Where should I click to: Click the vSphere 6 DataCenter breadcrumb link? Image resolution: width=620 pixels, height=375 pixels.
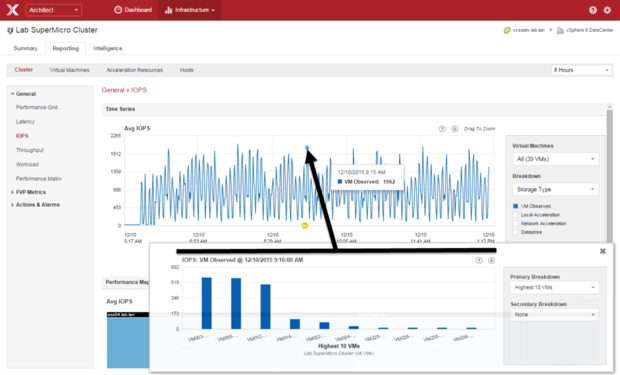click(590, 30)
